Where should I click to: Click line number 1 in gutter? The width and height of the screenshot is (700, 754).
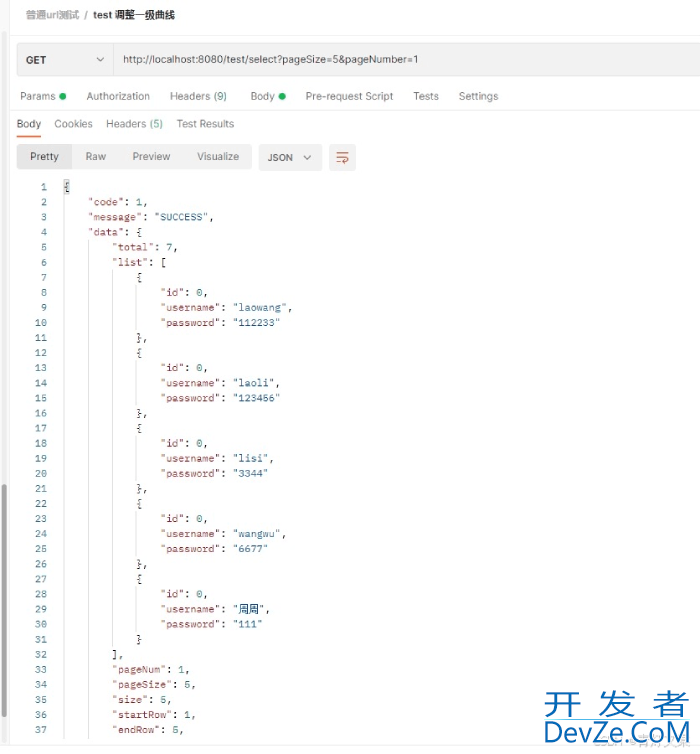44,187
